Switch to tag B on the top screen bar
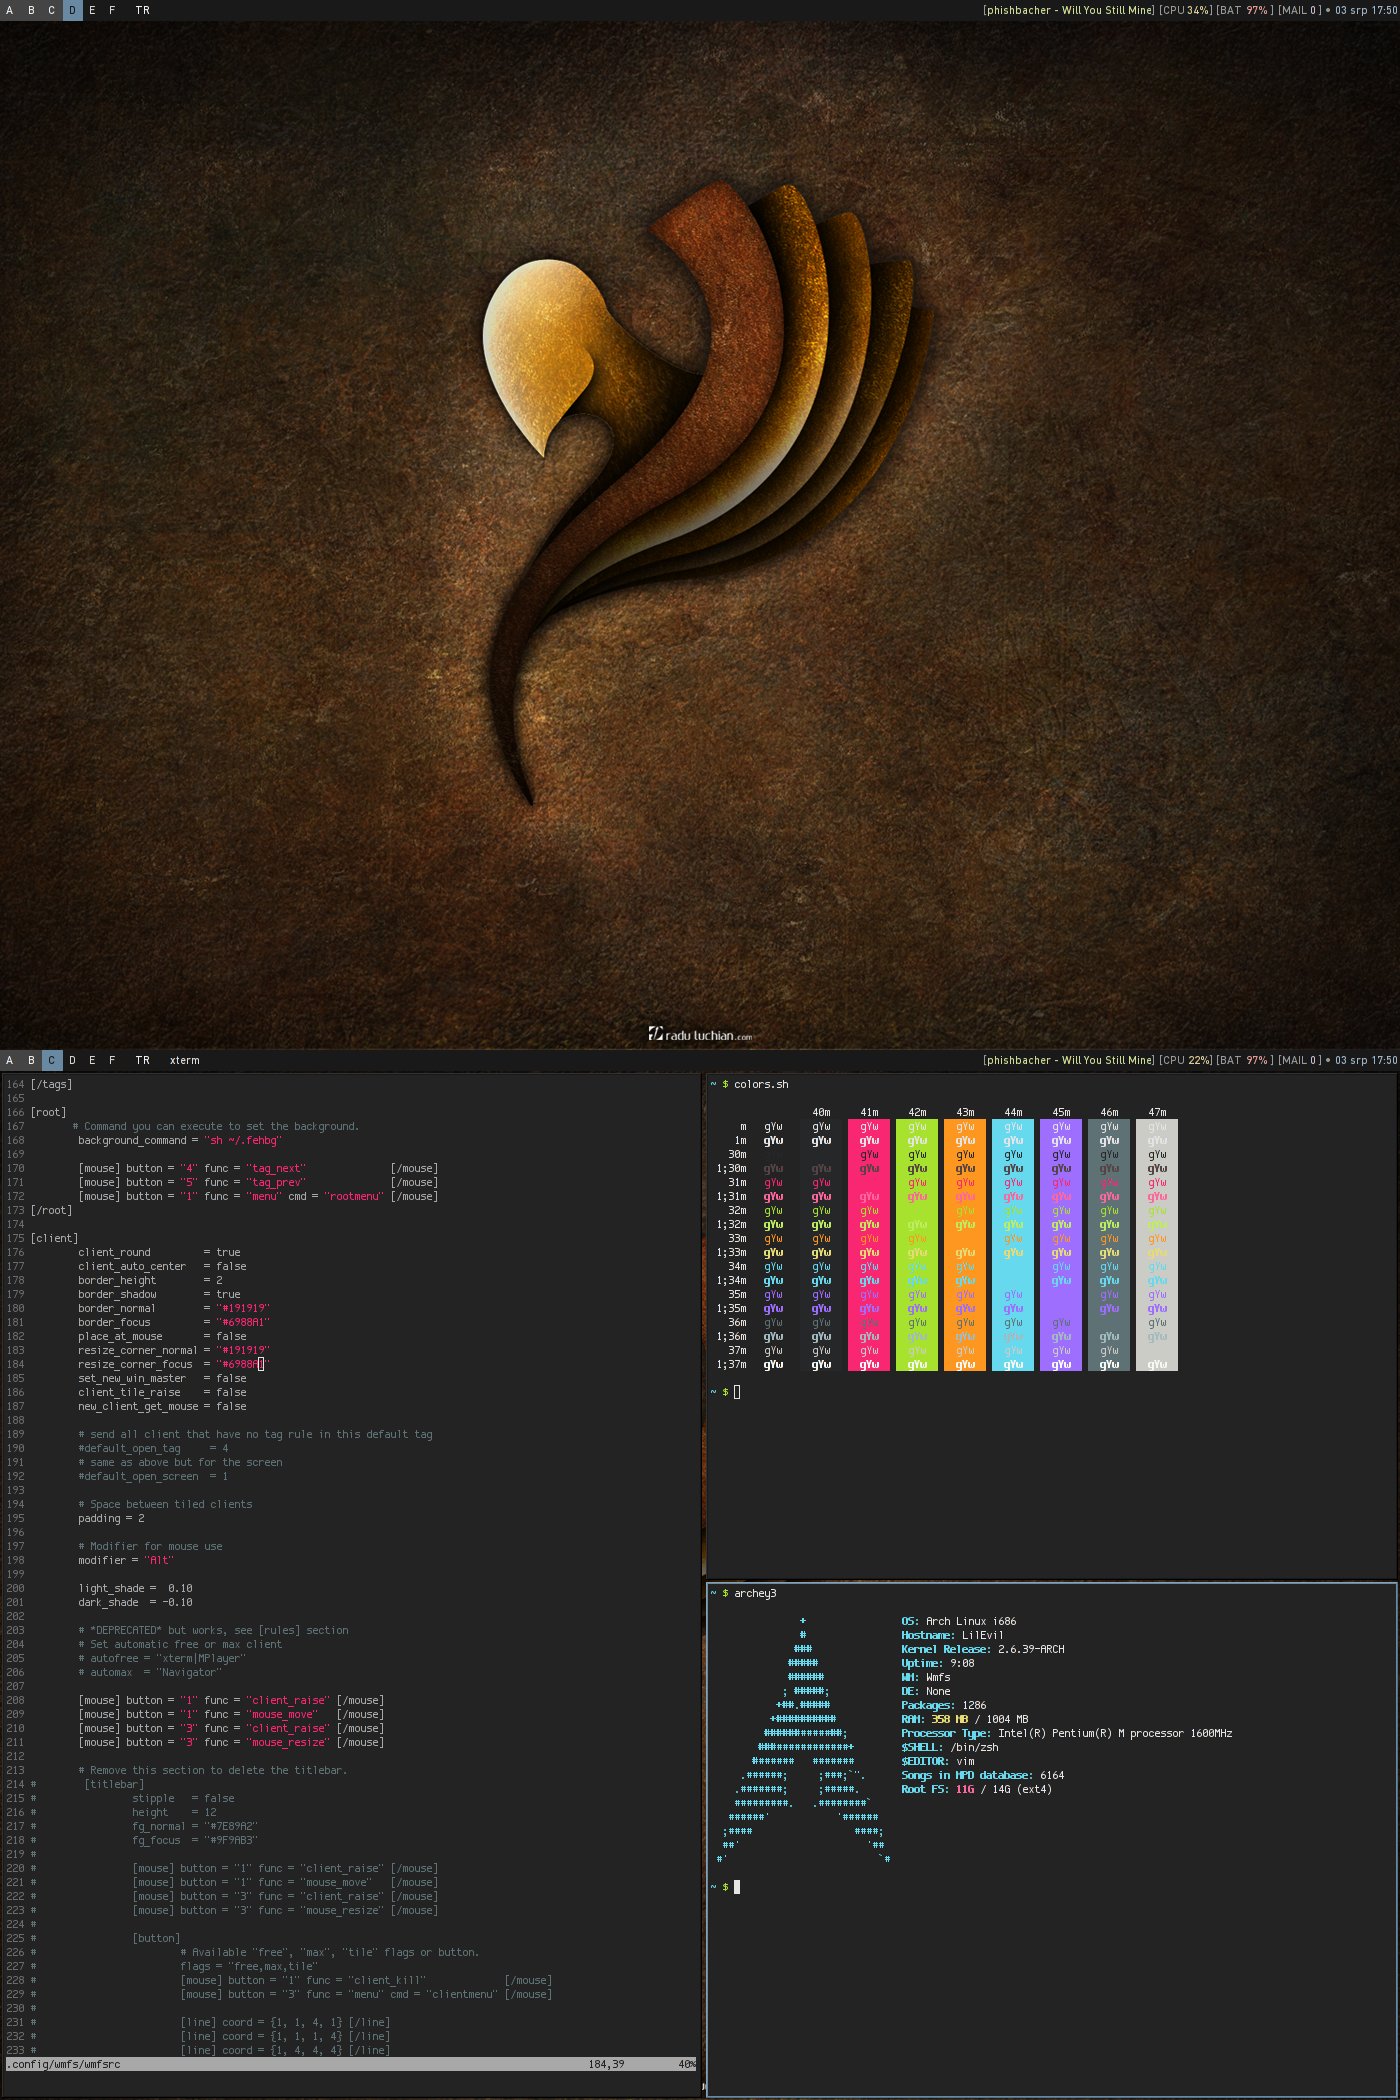This screenshot has height=2100, width=1400. click(31, 10)
